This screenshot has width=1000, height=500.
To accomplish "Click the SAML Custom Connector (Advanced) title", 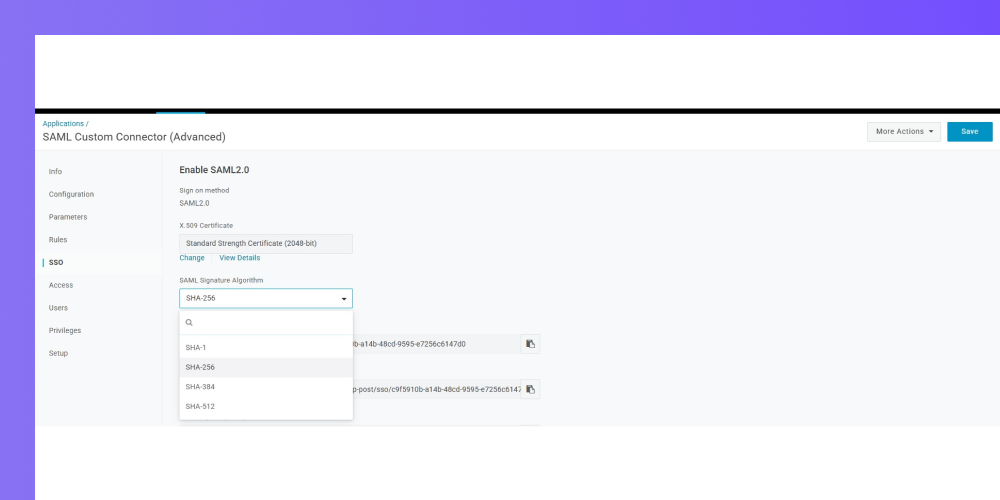I will [x=134, y=137].
